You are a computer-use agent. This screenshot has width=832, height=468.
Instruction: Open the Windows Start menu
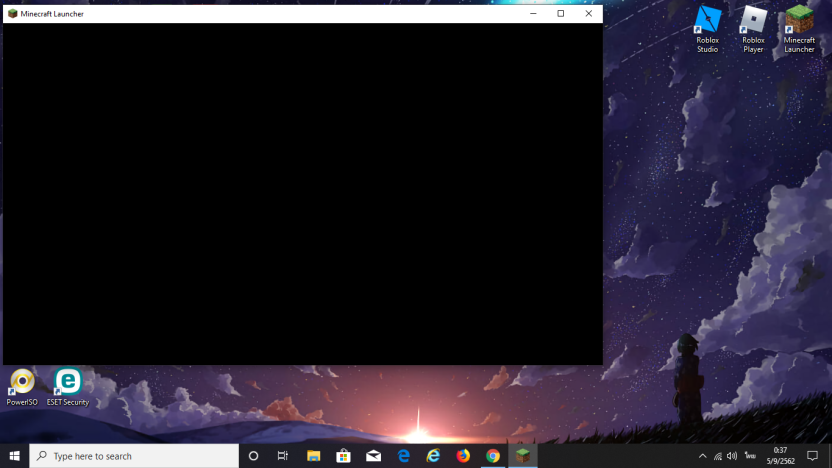pyautogui.click(x=14, y=456)
